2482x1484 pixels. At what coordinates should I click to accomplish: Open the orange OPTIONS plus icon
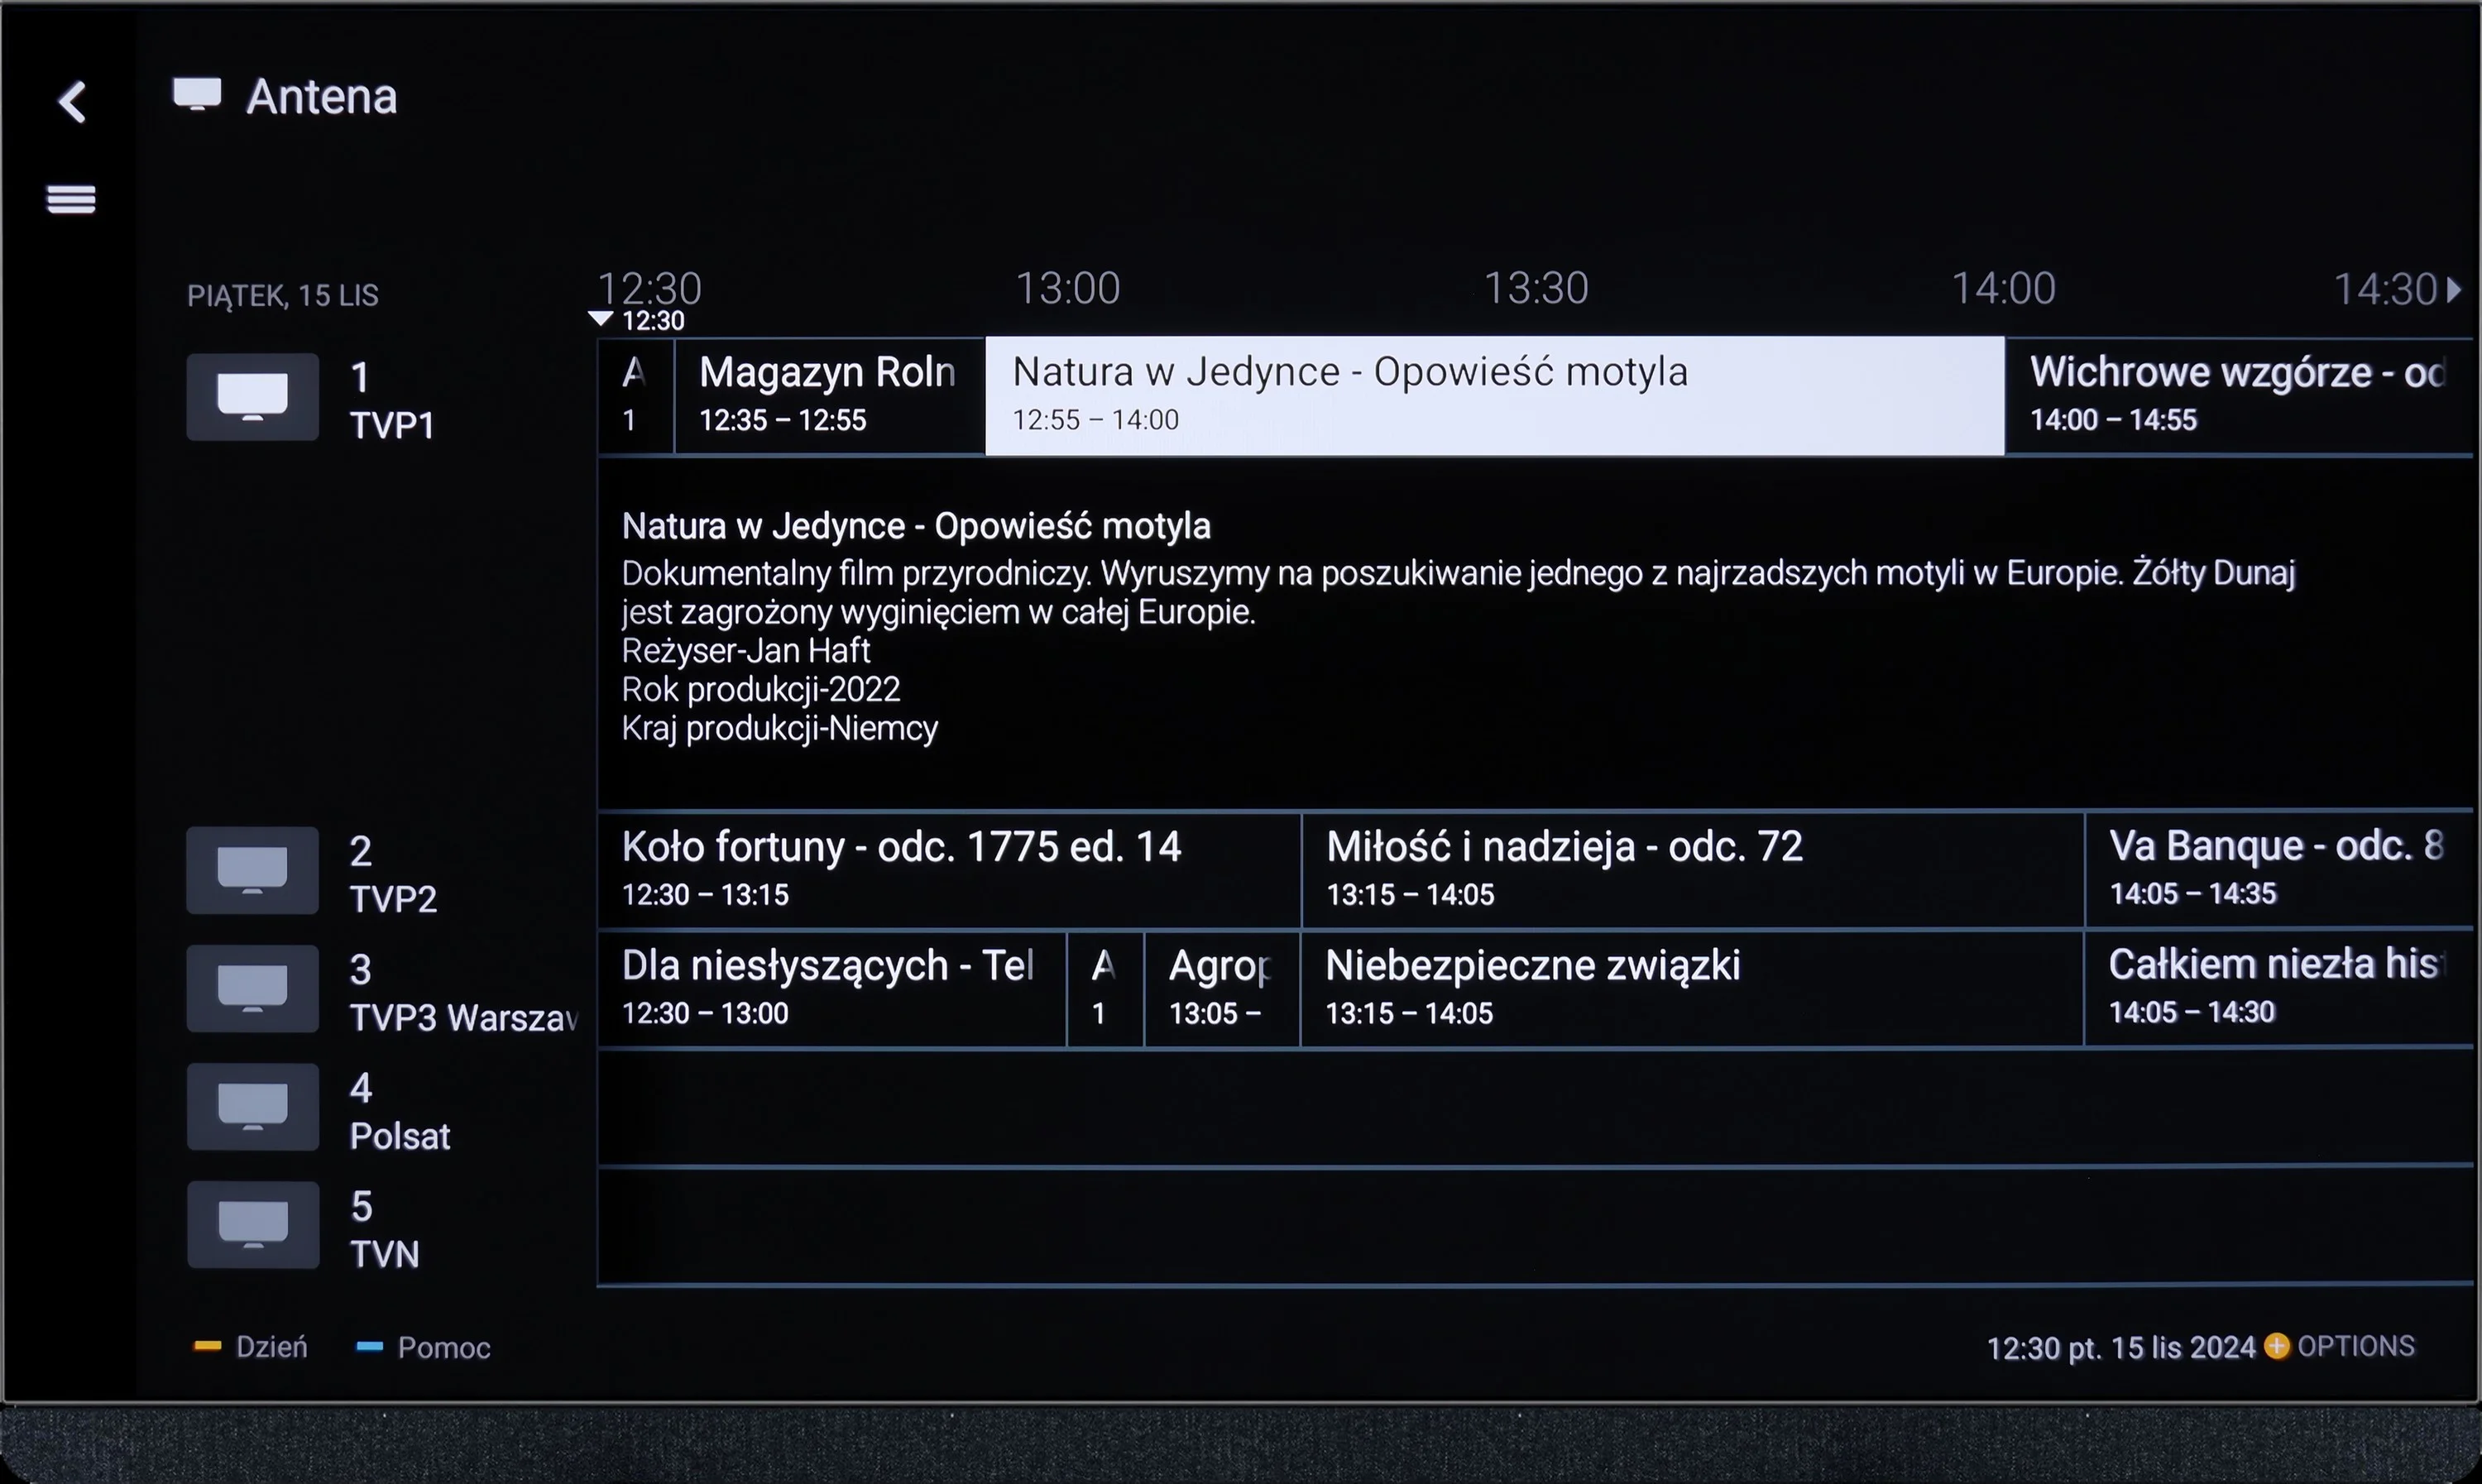2277,1346
